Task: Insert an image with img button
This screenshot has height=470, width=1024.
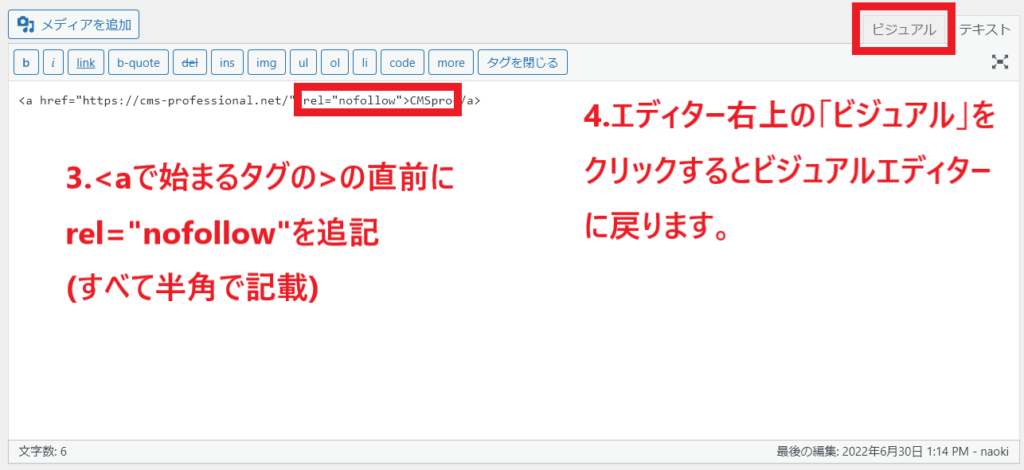Action: (266, 63)
